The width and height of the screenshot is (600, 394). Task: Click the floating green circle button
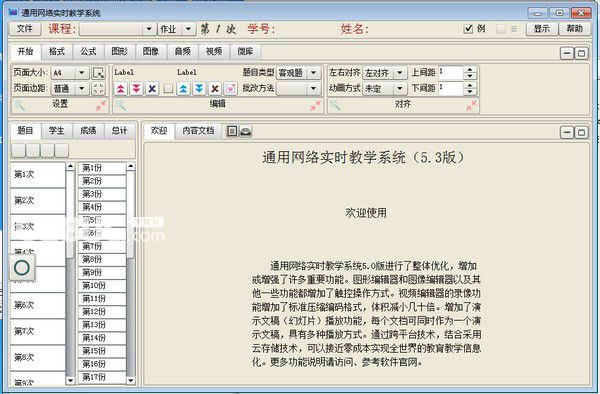(22, 267)
